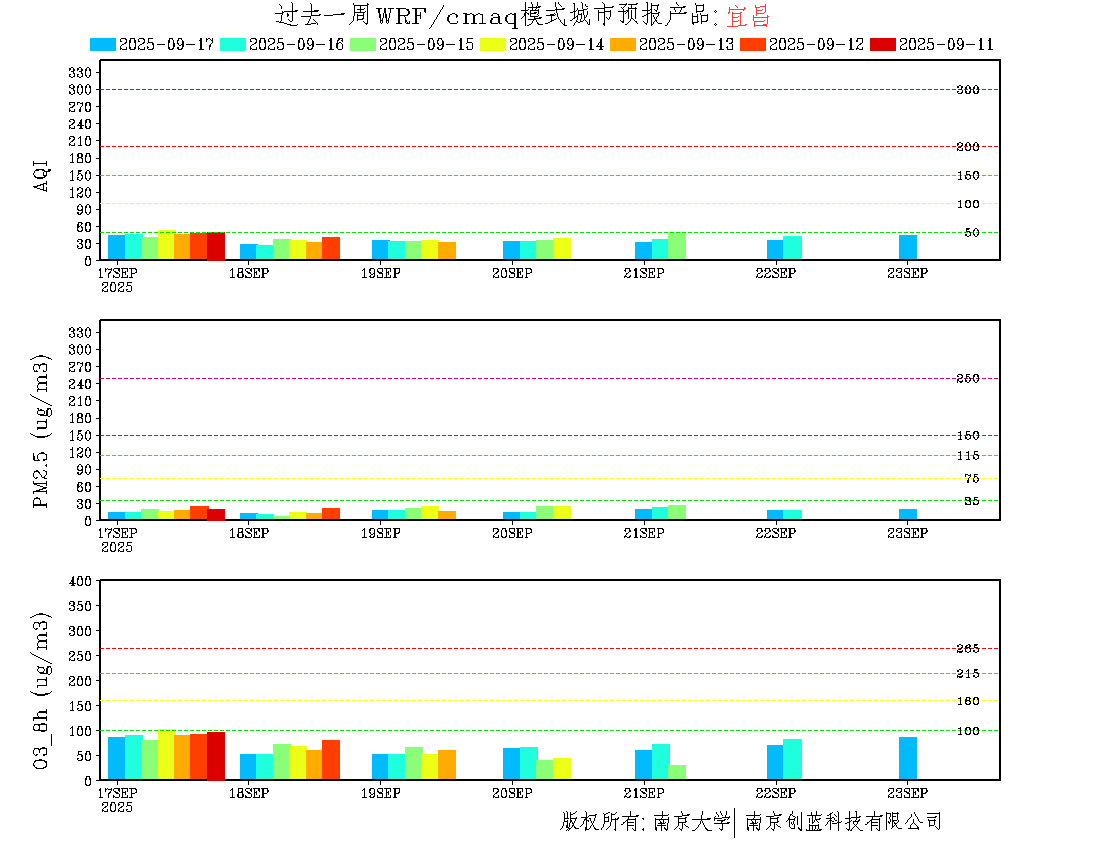The width and height of the screenshot is (1100, 850).
Task: Click the 100 threshold label in AQI chart
Action: [x=968, y=204]
